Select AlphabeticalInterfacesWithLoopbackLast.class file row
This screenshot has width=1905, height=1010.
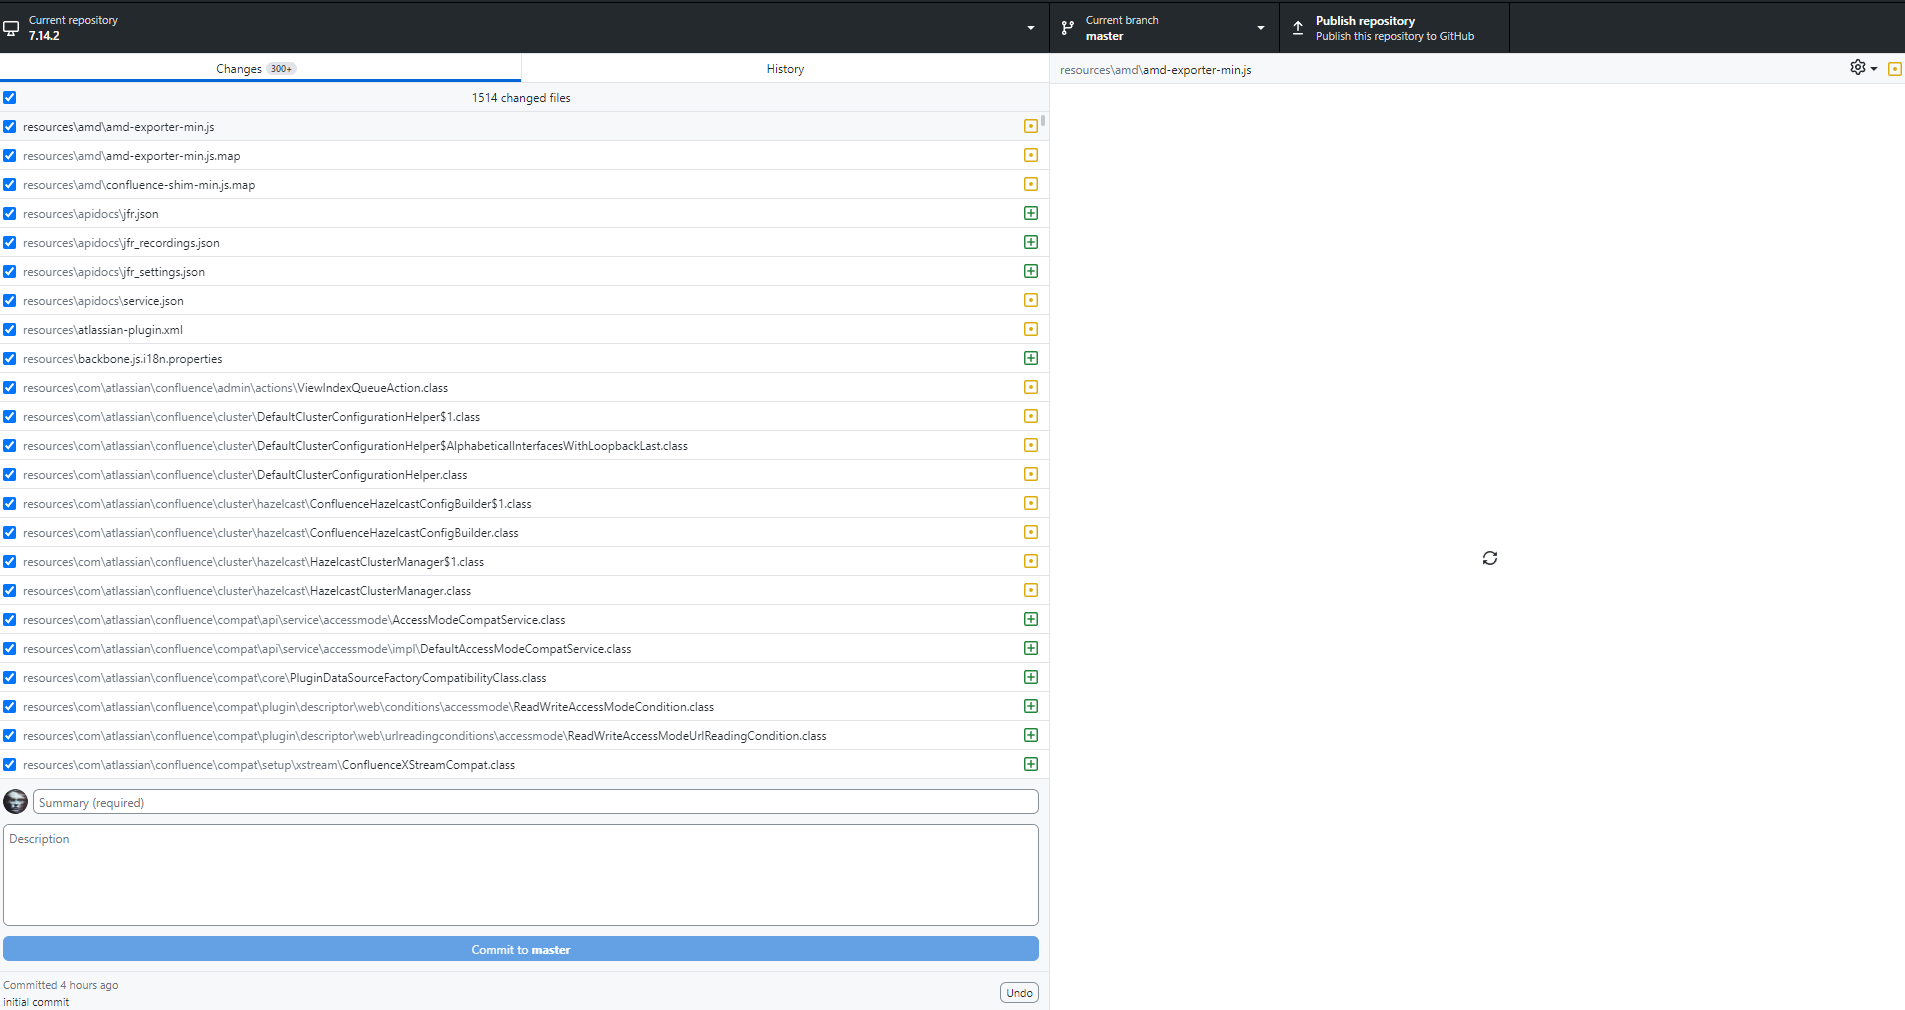(x=524, y=445)
